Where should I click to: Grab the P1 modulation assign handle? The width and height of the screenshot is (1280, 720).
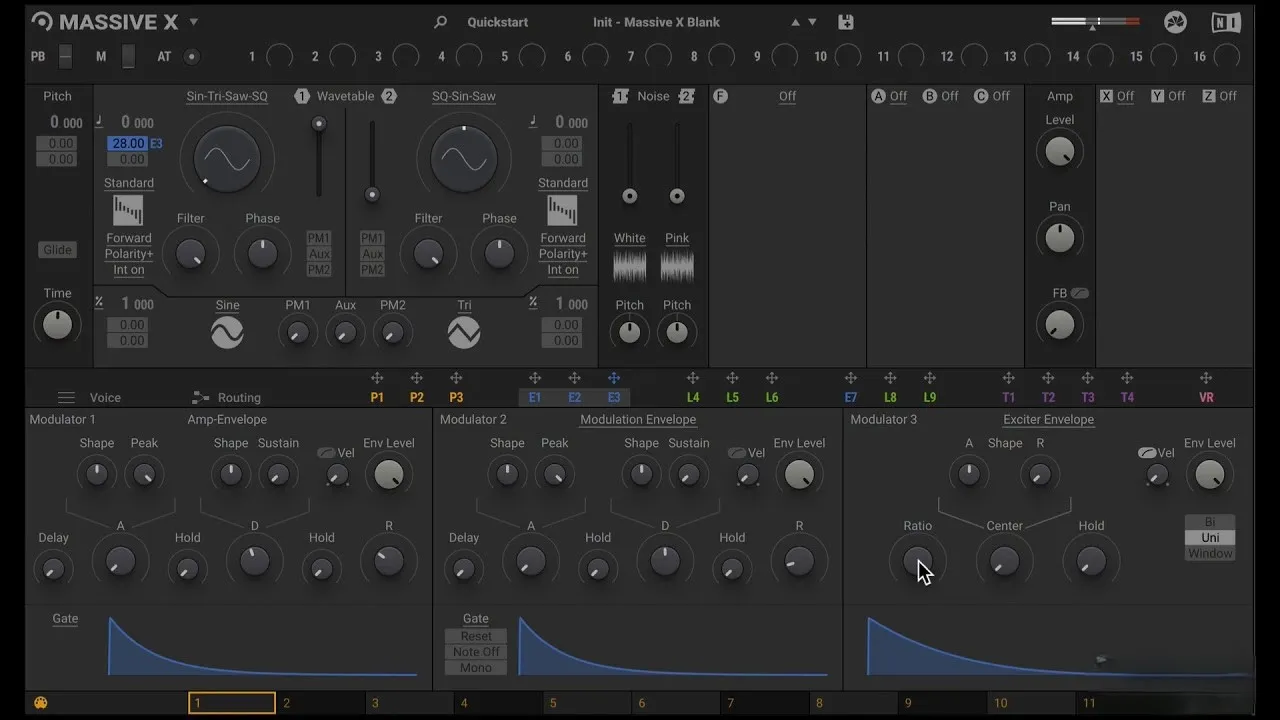(x=377, y=378)
